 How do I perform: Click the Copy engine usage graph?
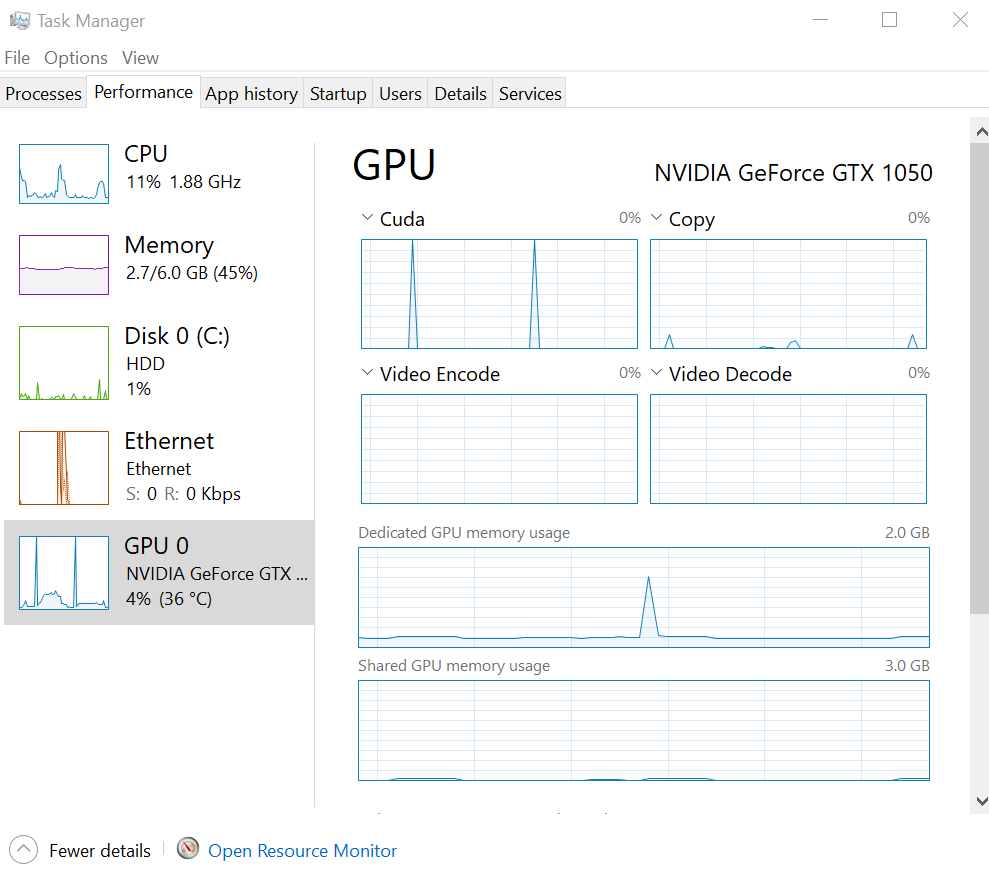click(x=788, y=294)
